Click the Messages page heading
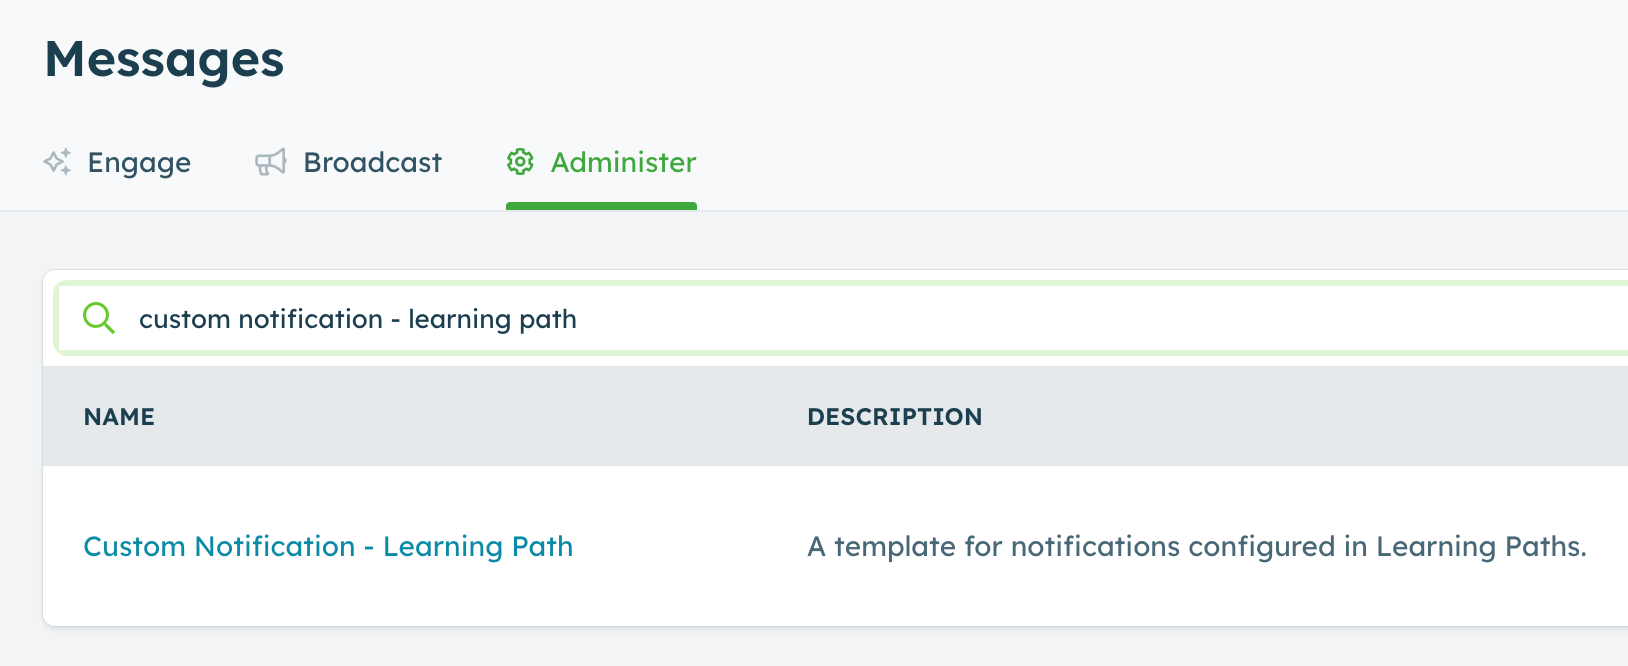The height and width of the screenshot is (666, 1628). click(164, 59)
